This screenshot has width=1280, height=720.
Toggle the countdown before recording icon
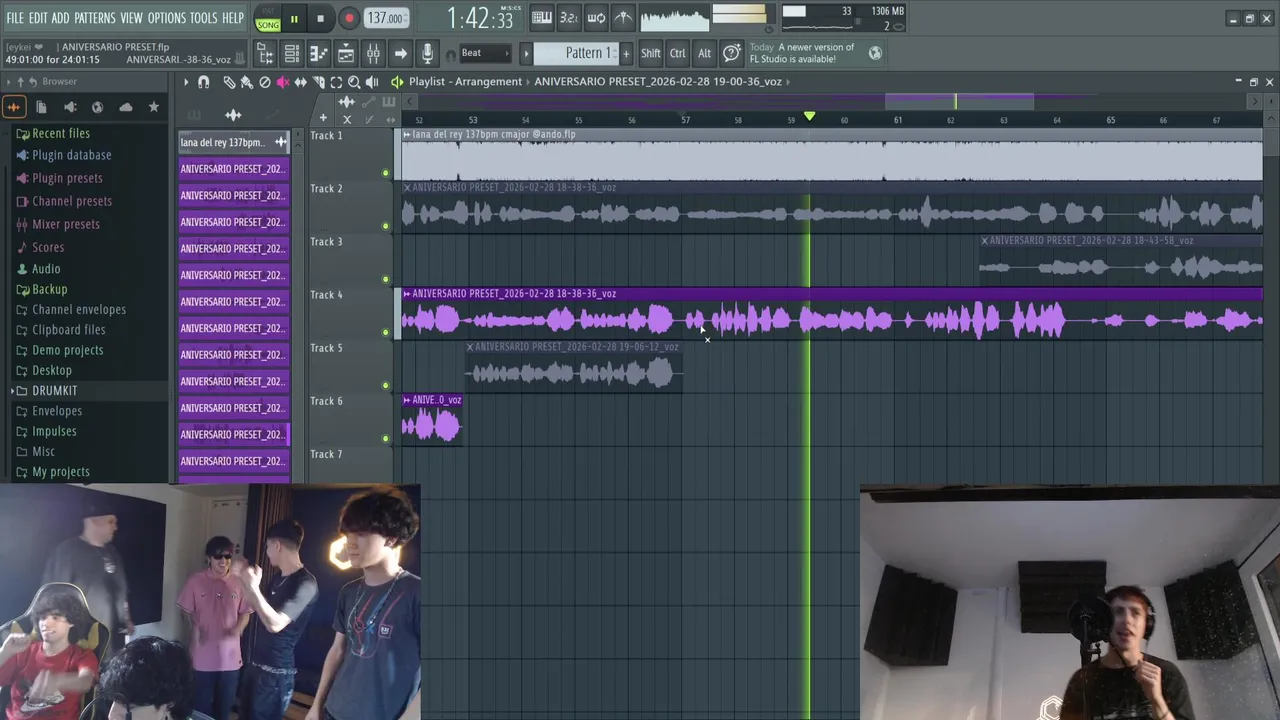569,17
